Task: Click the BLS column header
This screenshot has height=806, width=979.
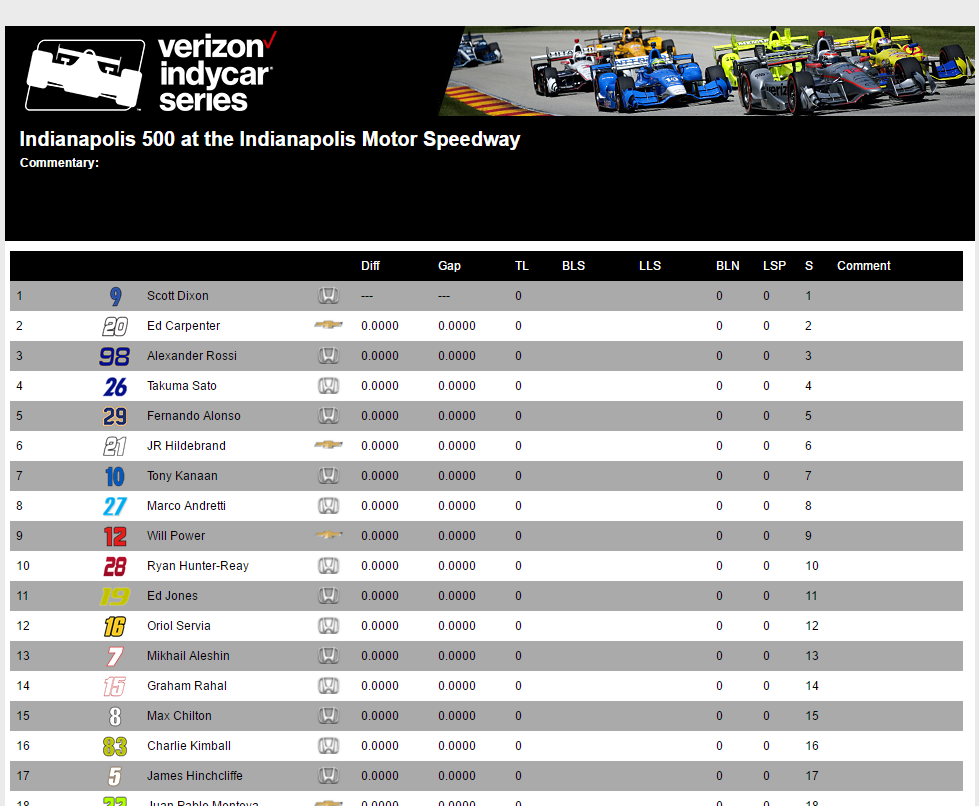Action: pyautogui.click(x=573, y=266)
